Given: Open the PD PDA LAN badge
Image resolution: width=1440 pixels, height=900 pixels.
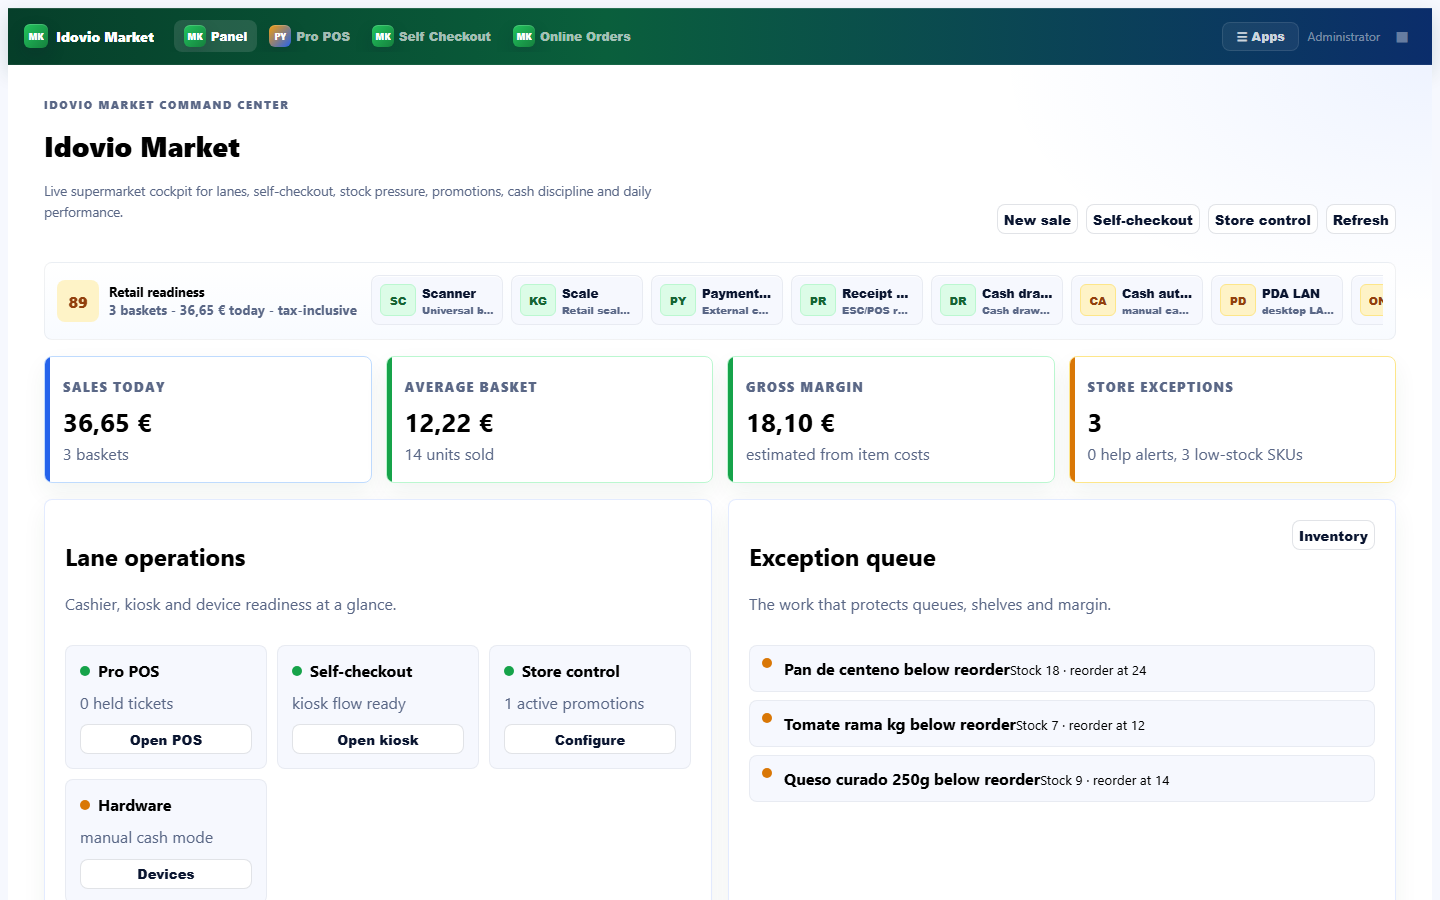Looking at the screenshot, I should click(1277, 301).
